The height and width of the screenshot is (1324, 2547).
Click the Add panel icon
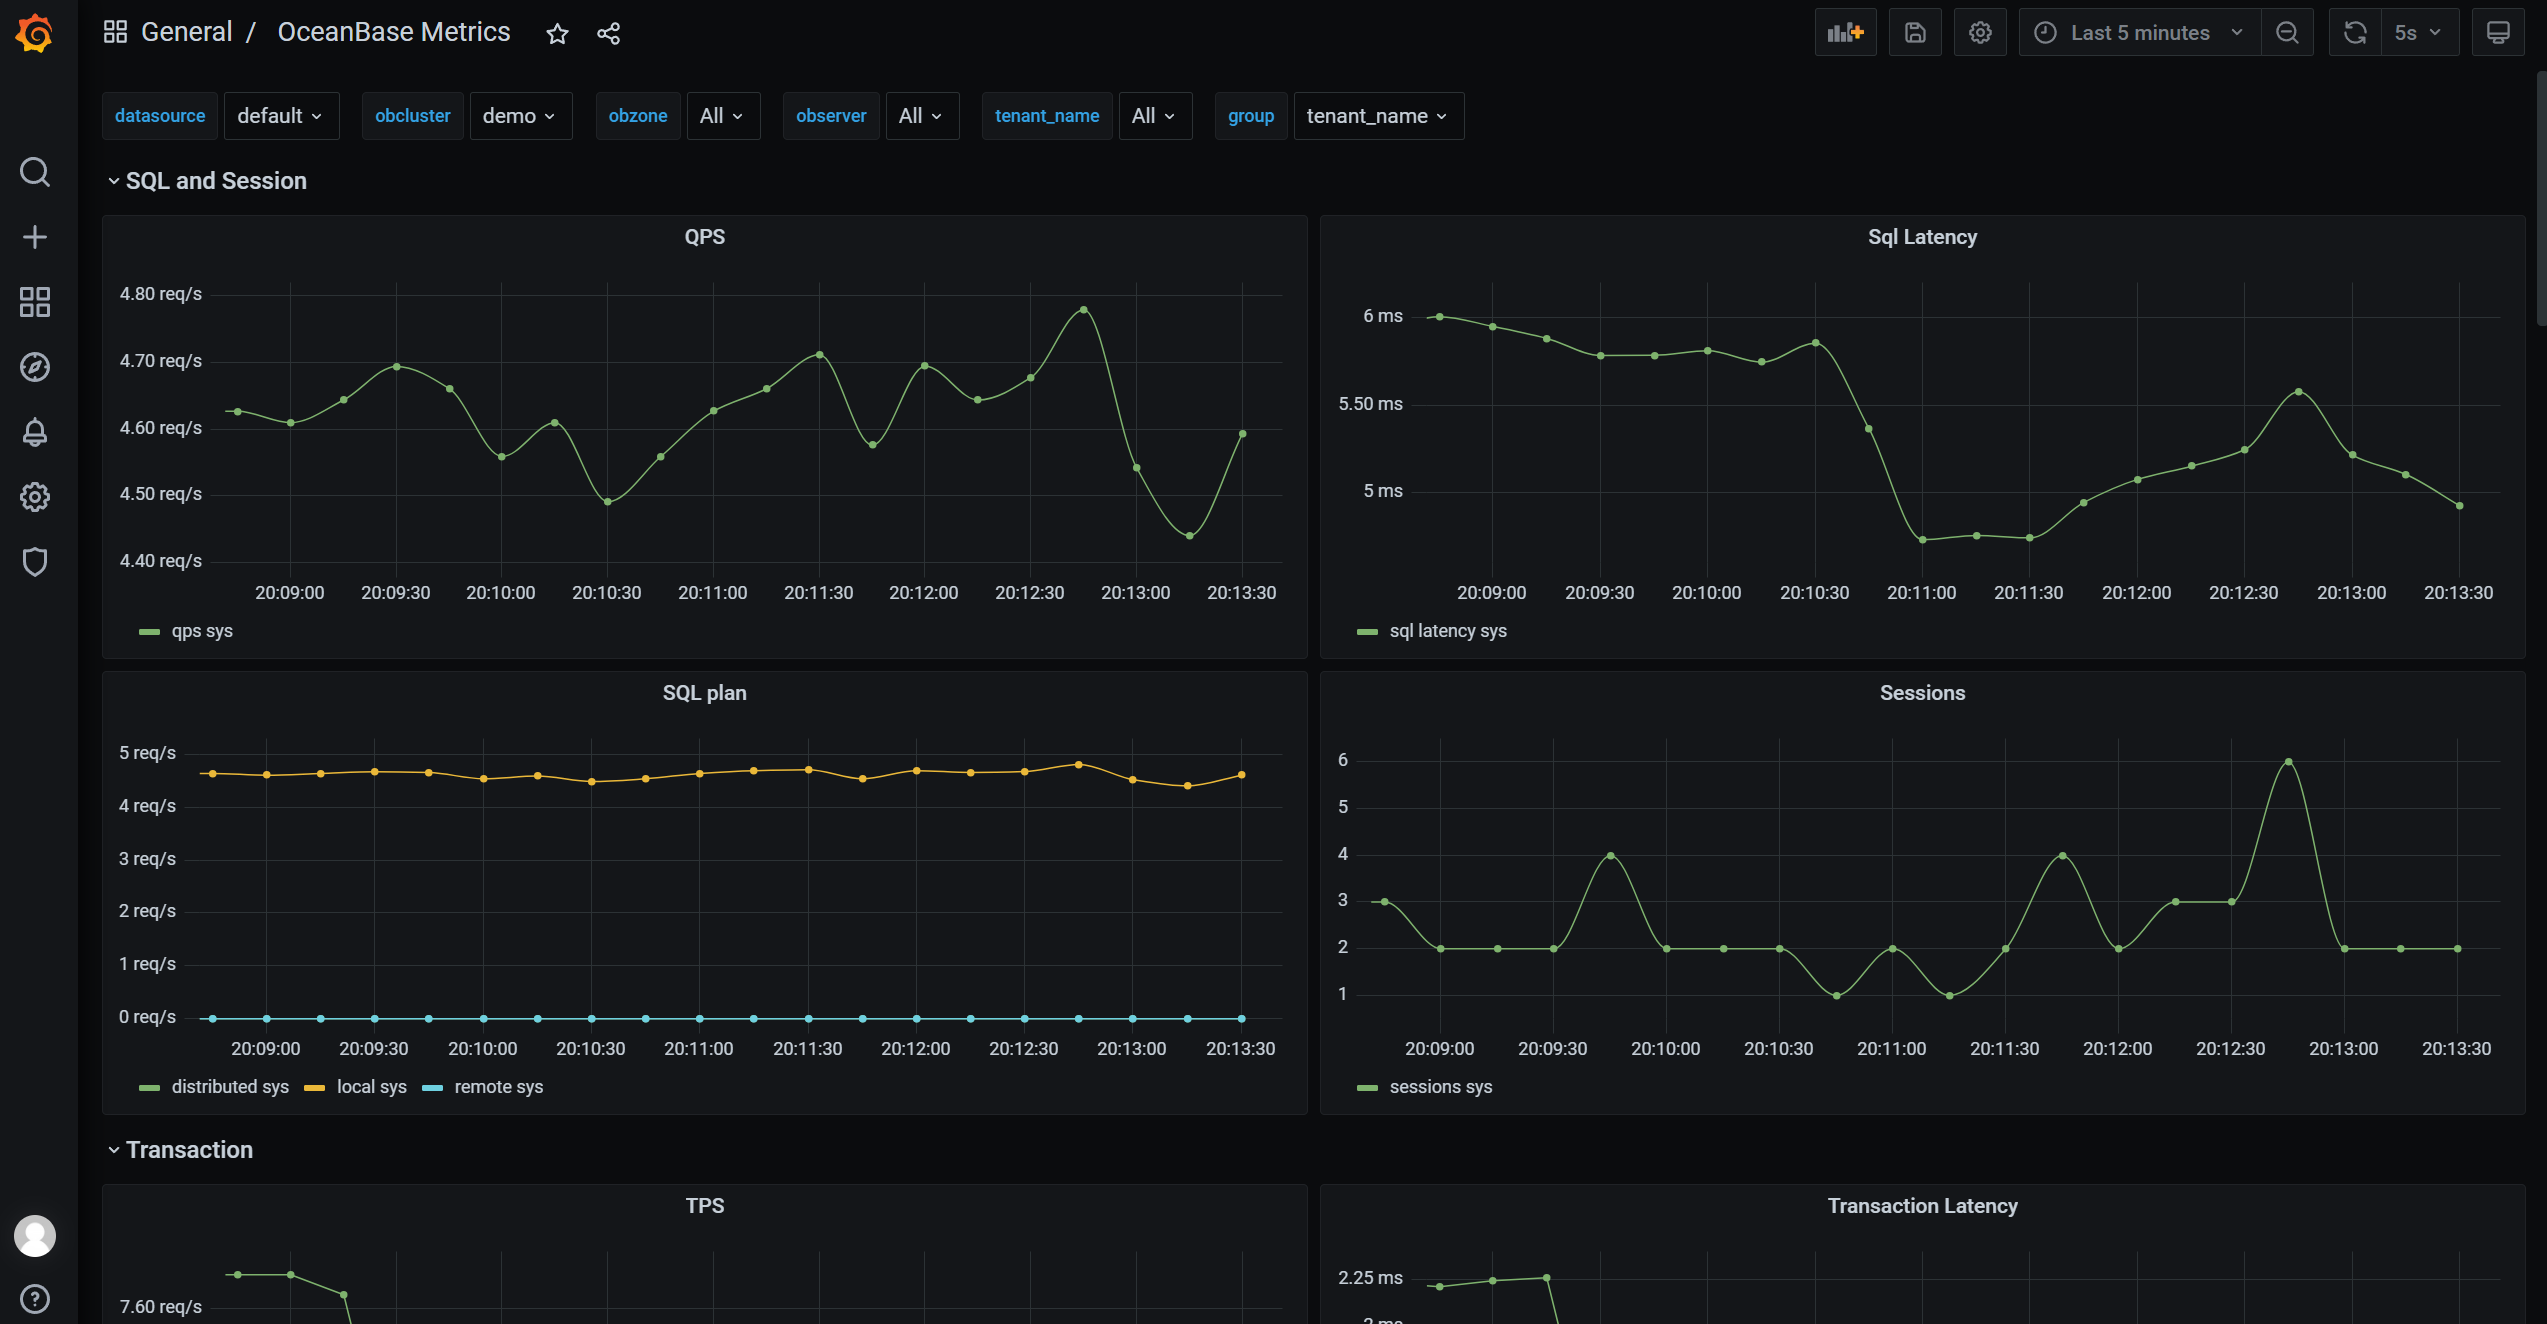[x=1845, y=33]
